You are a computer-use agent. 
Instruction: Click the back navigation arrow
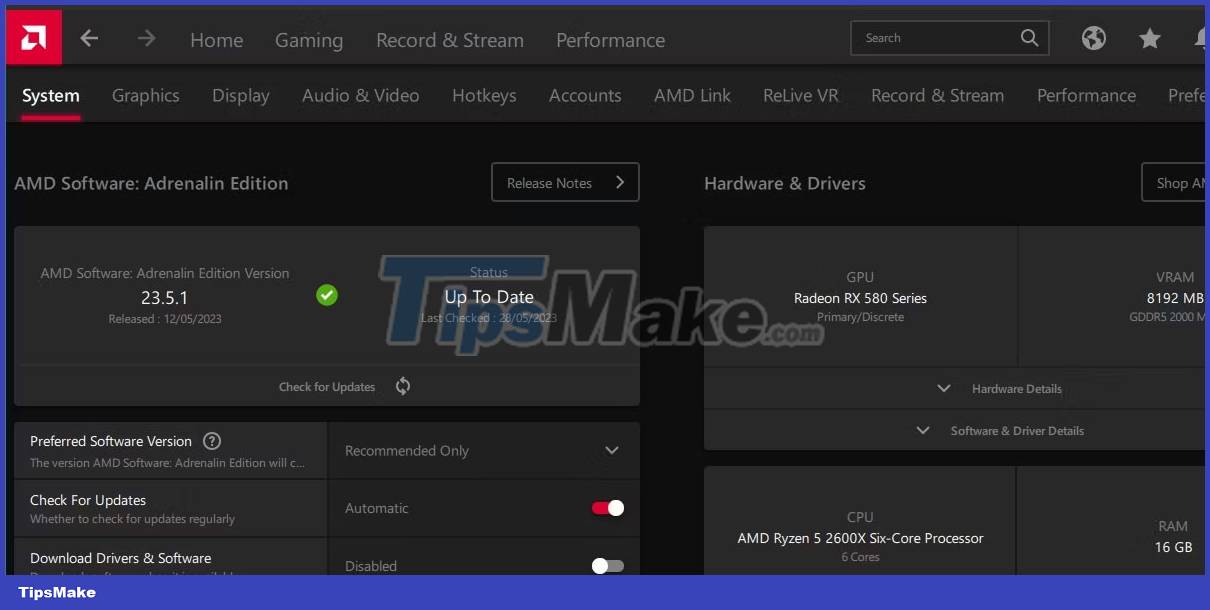click(x=89, y=39)
